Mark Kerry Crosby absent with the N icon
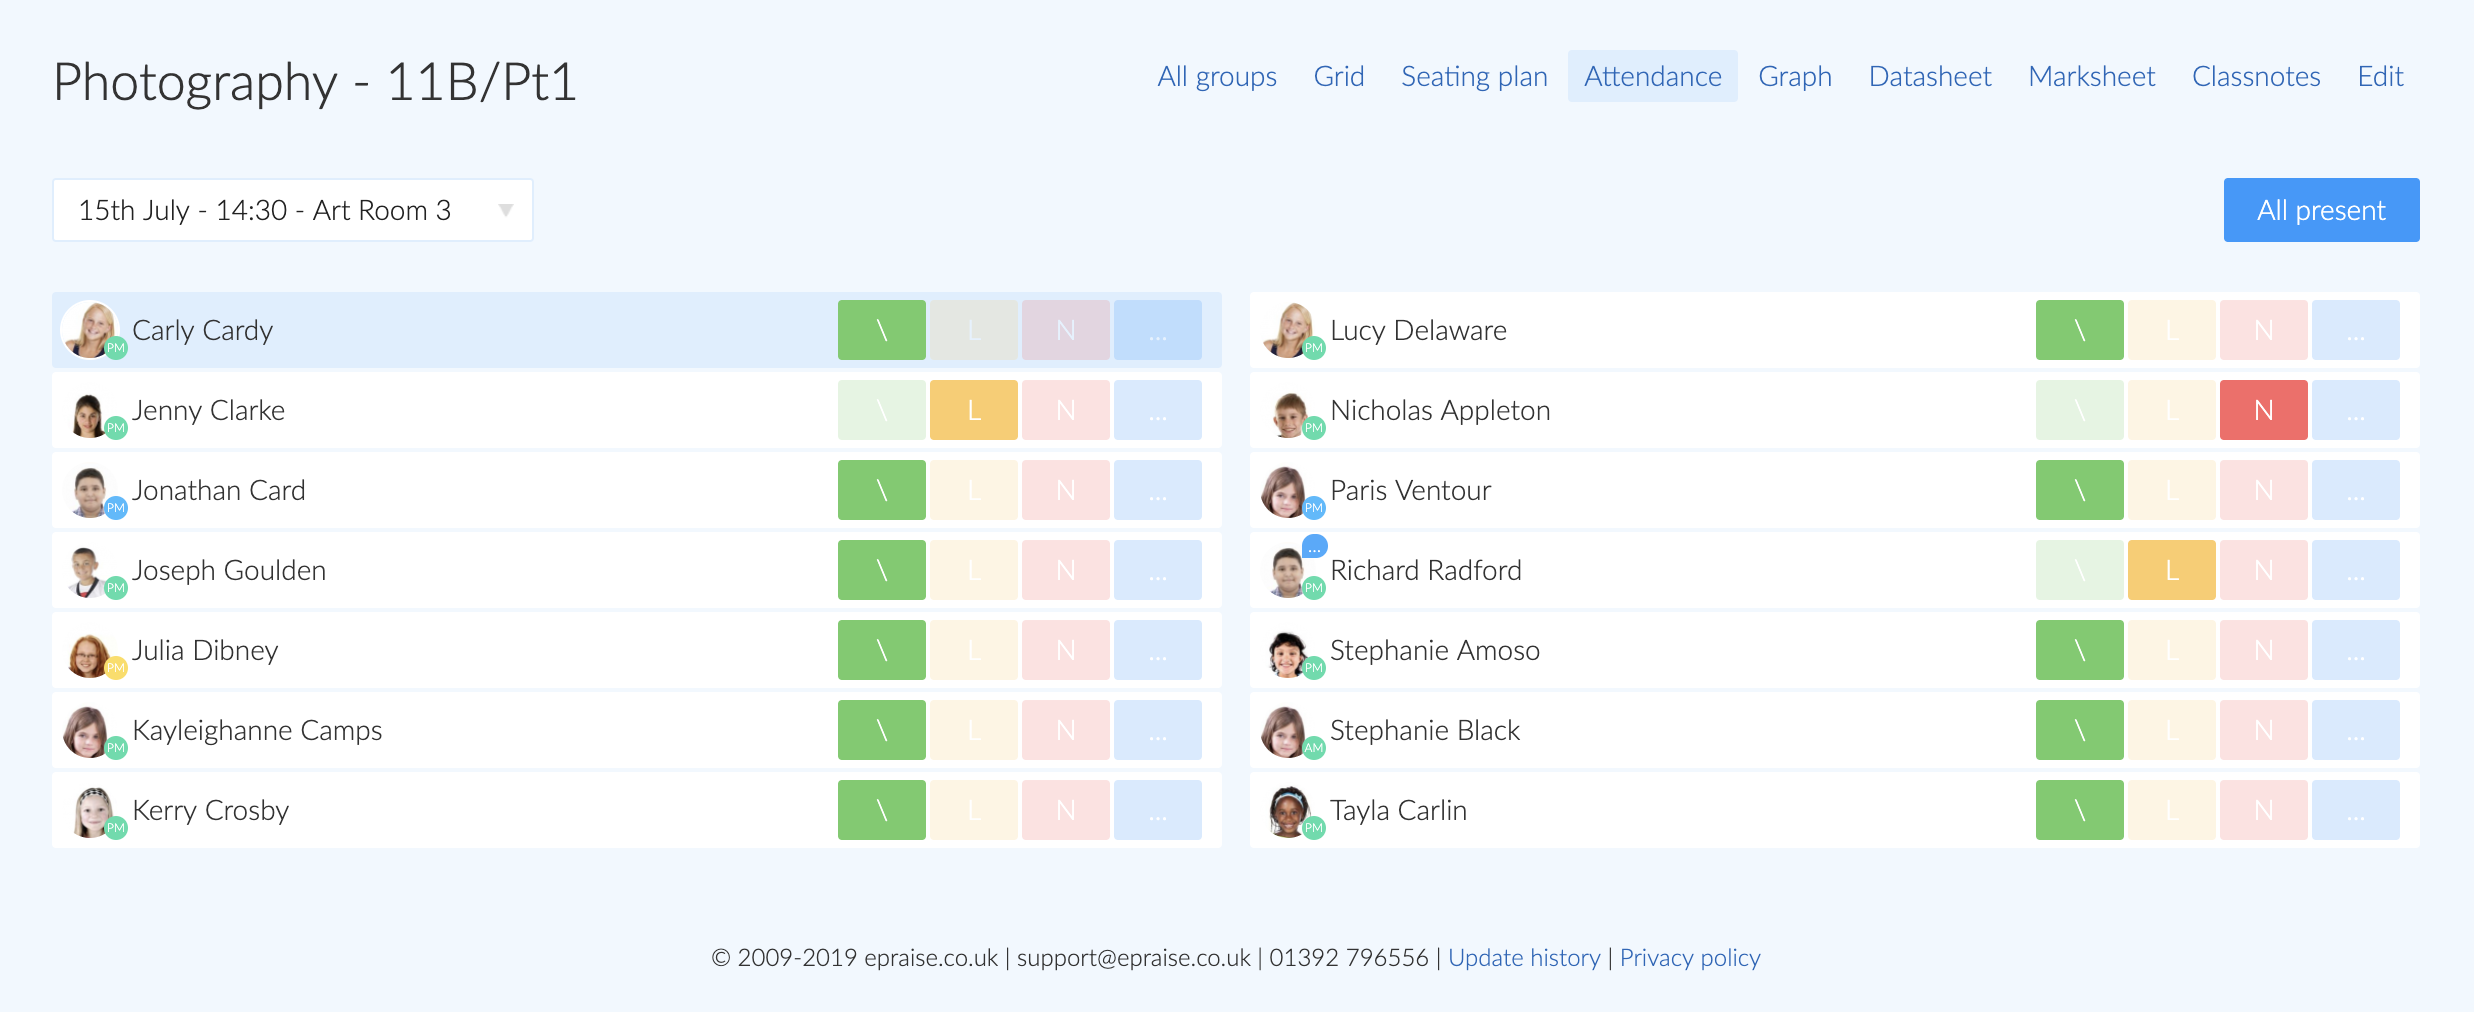 pyautogui.click(x=1065, y=810)
